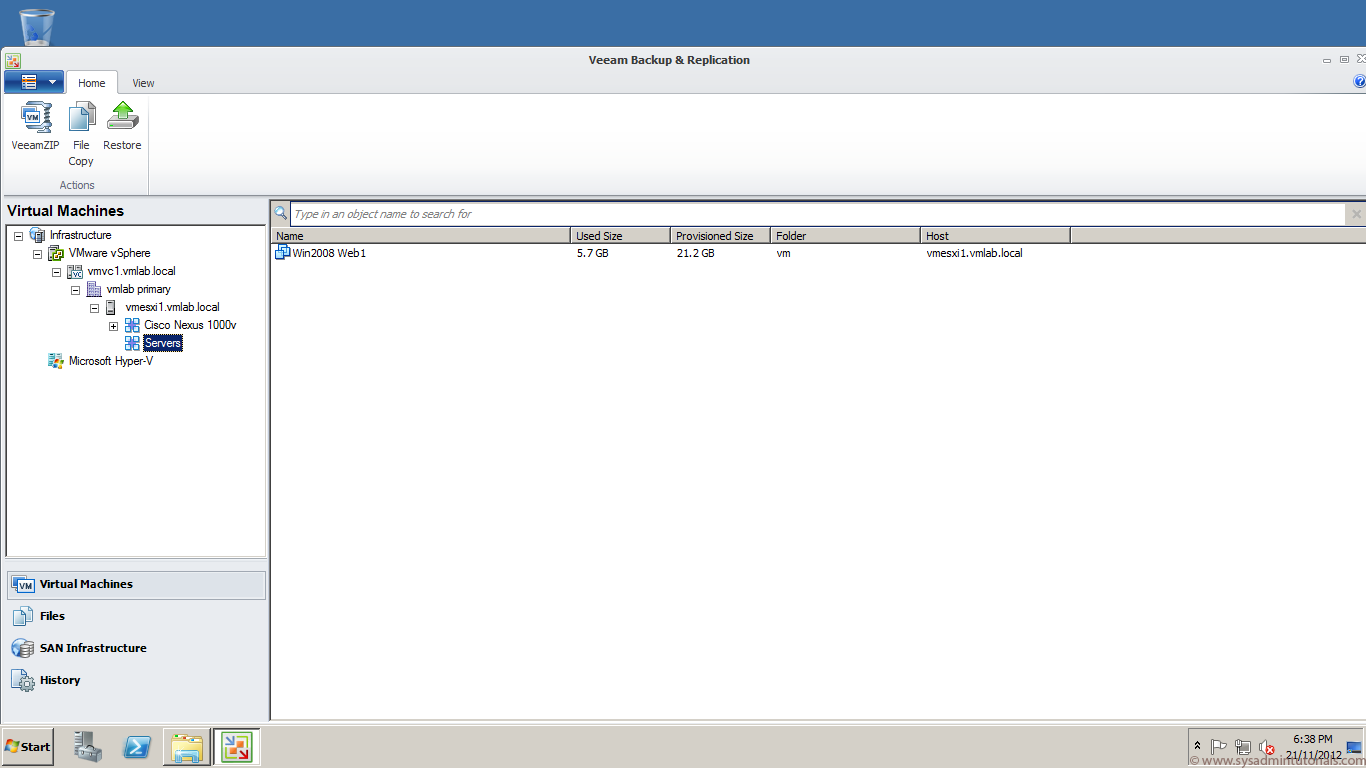This screenshot has height=768, width=1366.
Task: Click the Infrastructure node icon
Action: [38, 235]
